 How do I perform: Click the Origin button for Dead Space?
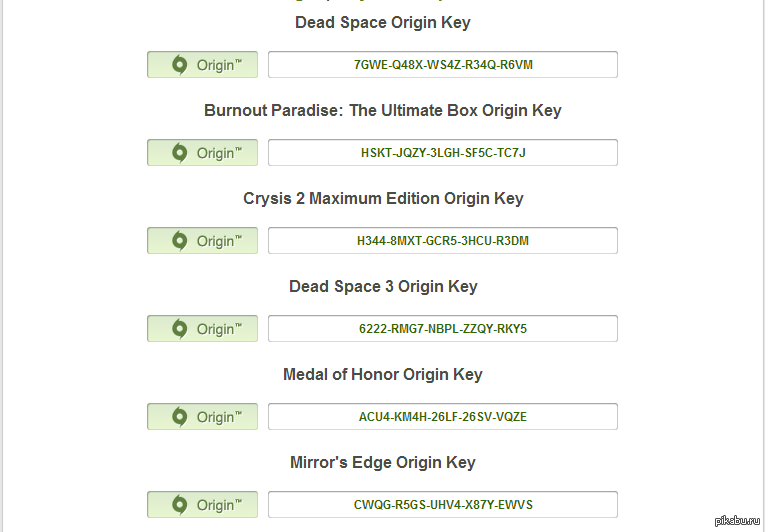click(202, 64)
